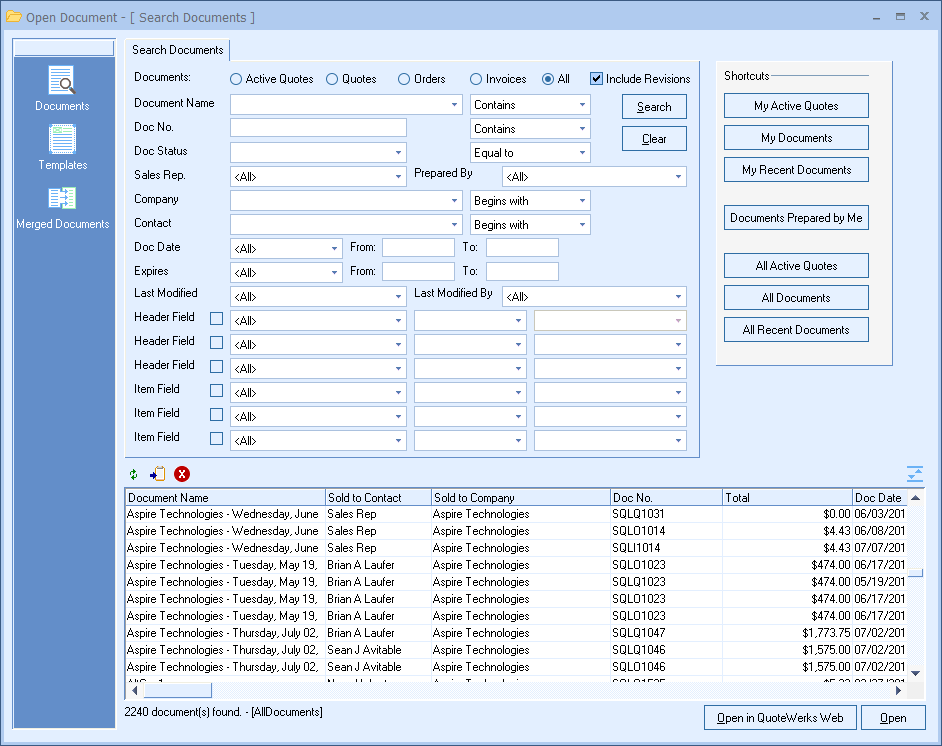Expand the Prepared By dropdown

pos(678,177)
